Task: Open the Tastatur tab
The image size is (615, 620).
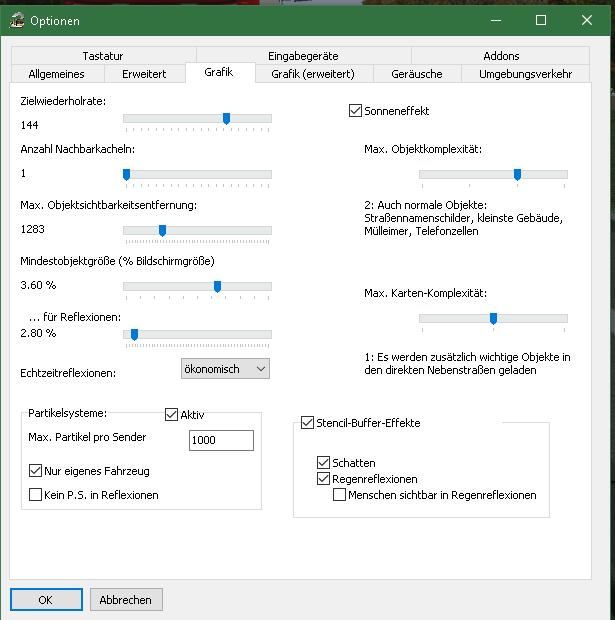Action: [x=103, y=56]
